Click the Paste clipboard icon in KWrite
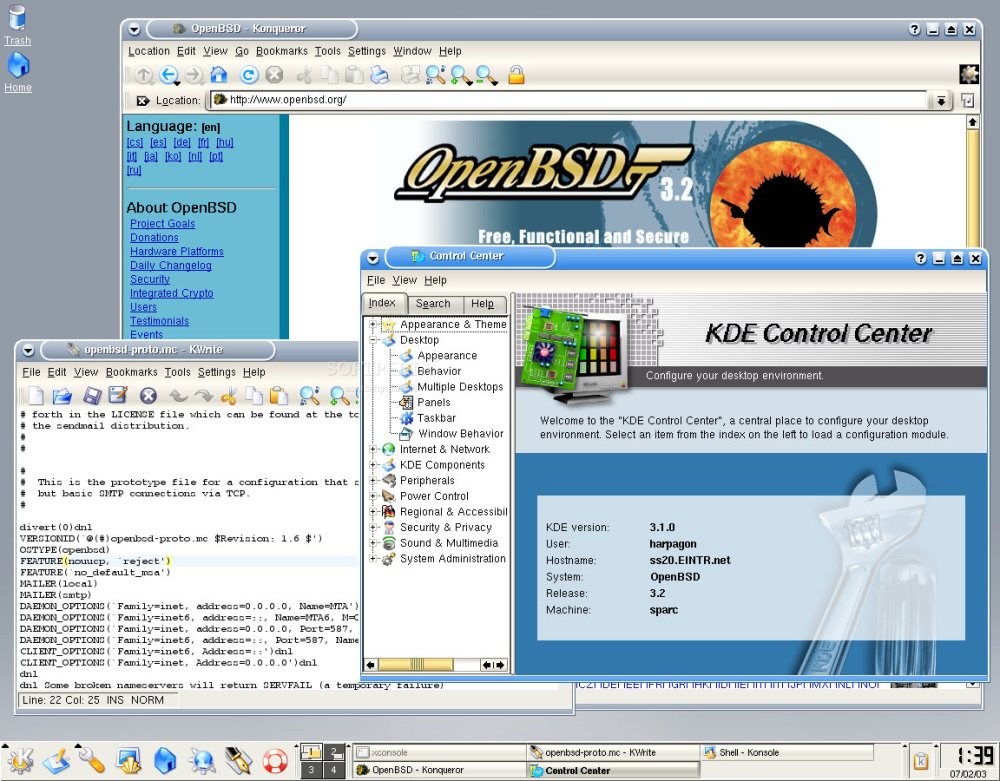 click(279, 396)
